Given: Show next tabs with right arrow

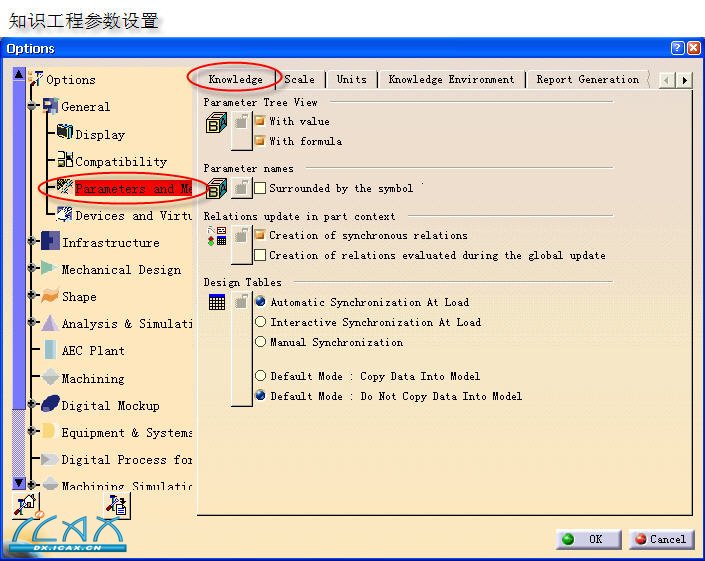Looking at the screenshot, I should (684, 80).
